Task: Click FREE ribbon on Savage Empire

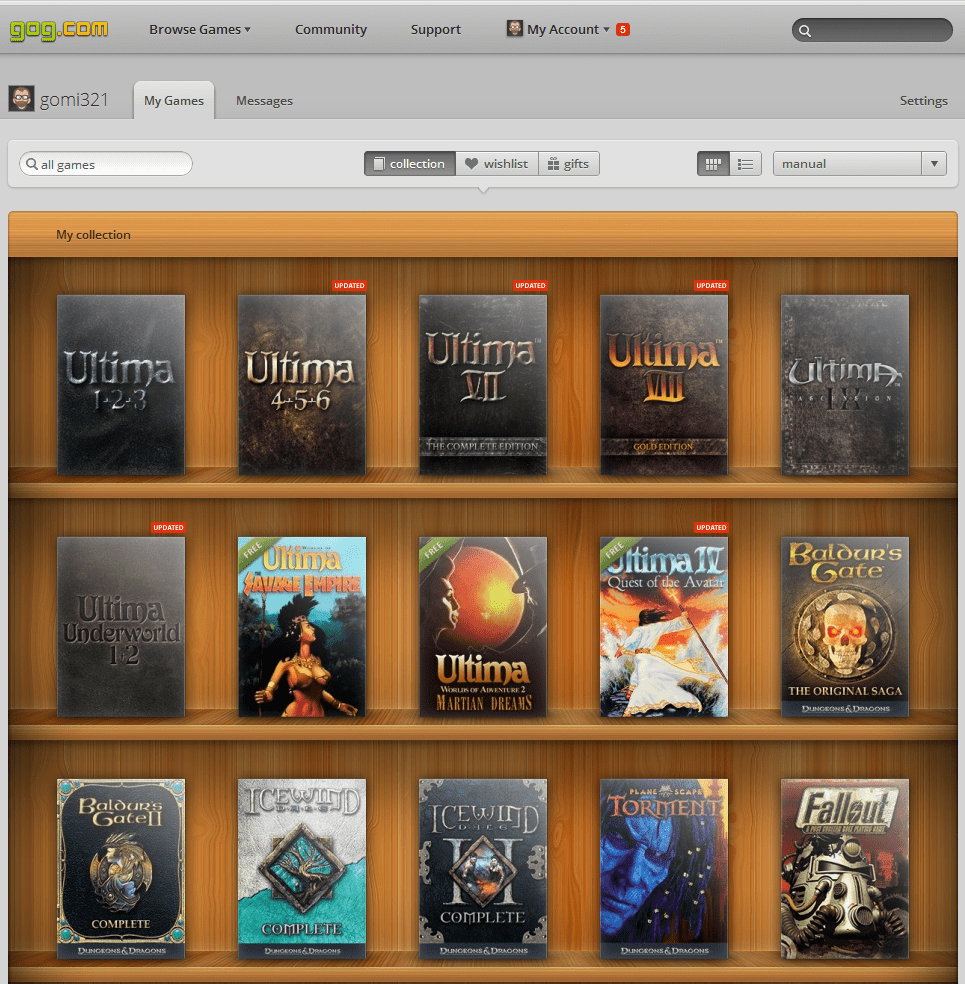Action: tap(254, 550)
